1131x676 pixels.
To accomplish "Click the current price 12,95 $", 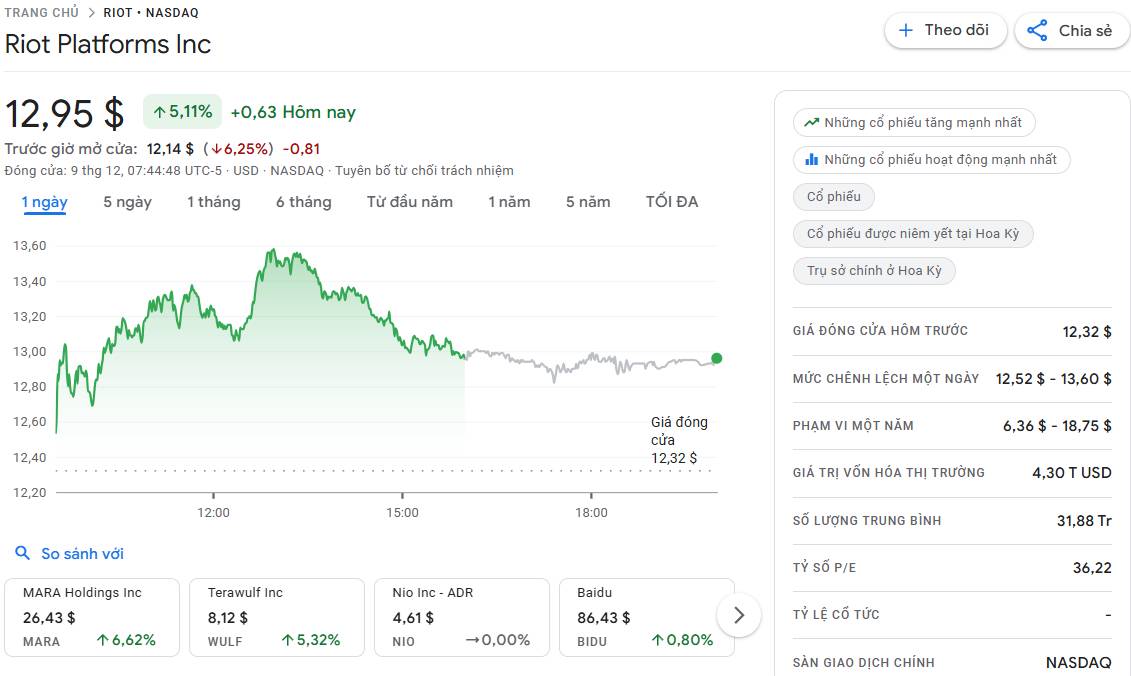I will point(65,113).
